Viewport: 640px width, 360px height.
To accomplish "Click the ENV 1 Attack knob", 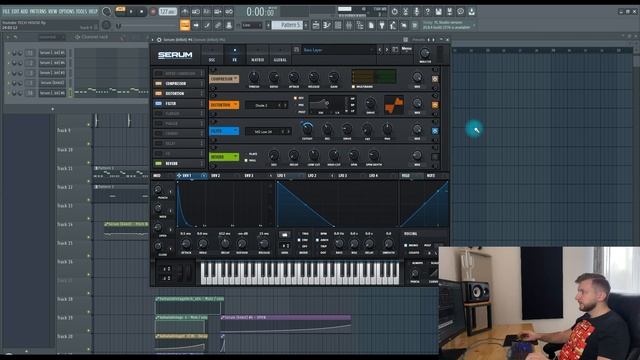I will [186, 244].
